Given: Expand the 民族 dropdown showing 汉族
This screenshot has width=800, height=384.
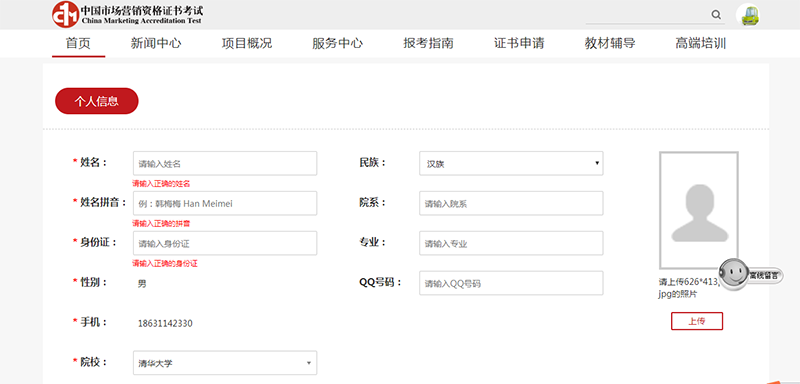Looking at the screenshot, I should 511,163.
